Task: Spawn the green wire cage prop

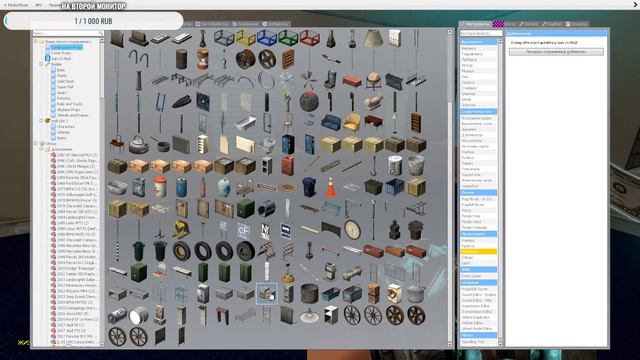Action: [x=288, y=38]
